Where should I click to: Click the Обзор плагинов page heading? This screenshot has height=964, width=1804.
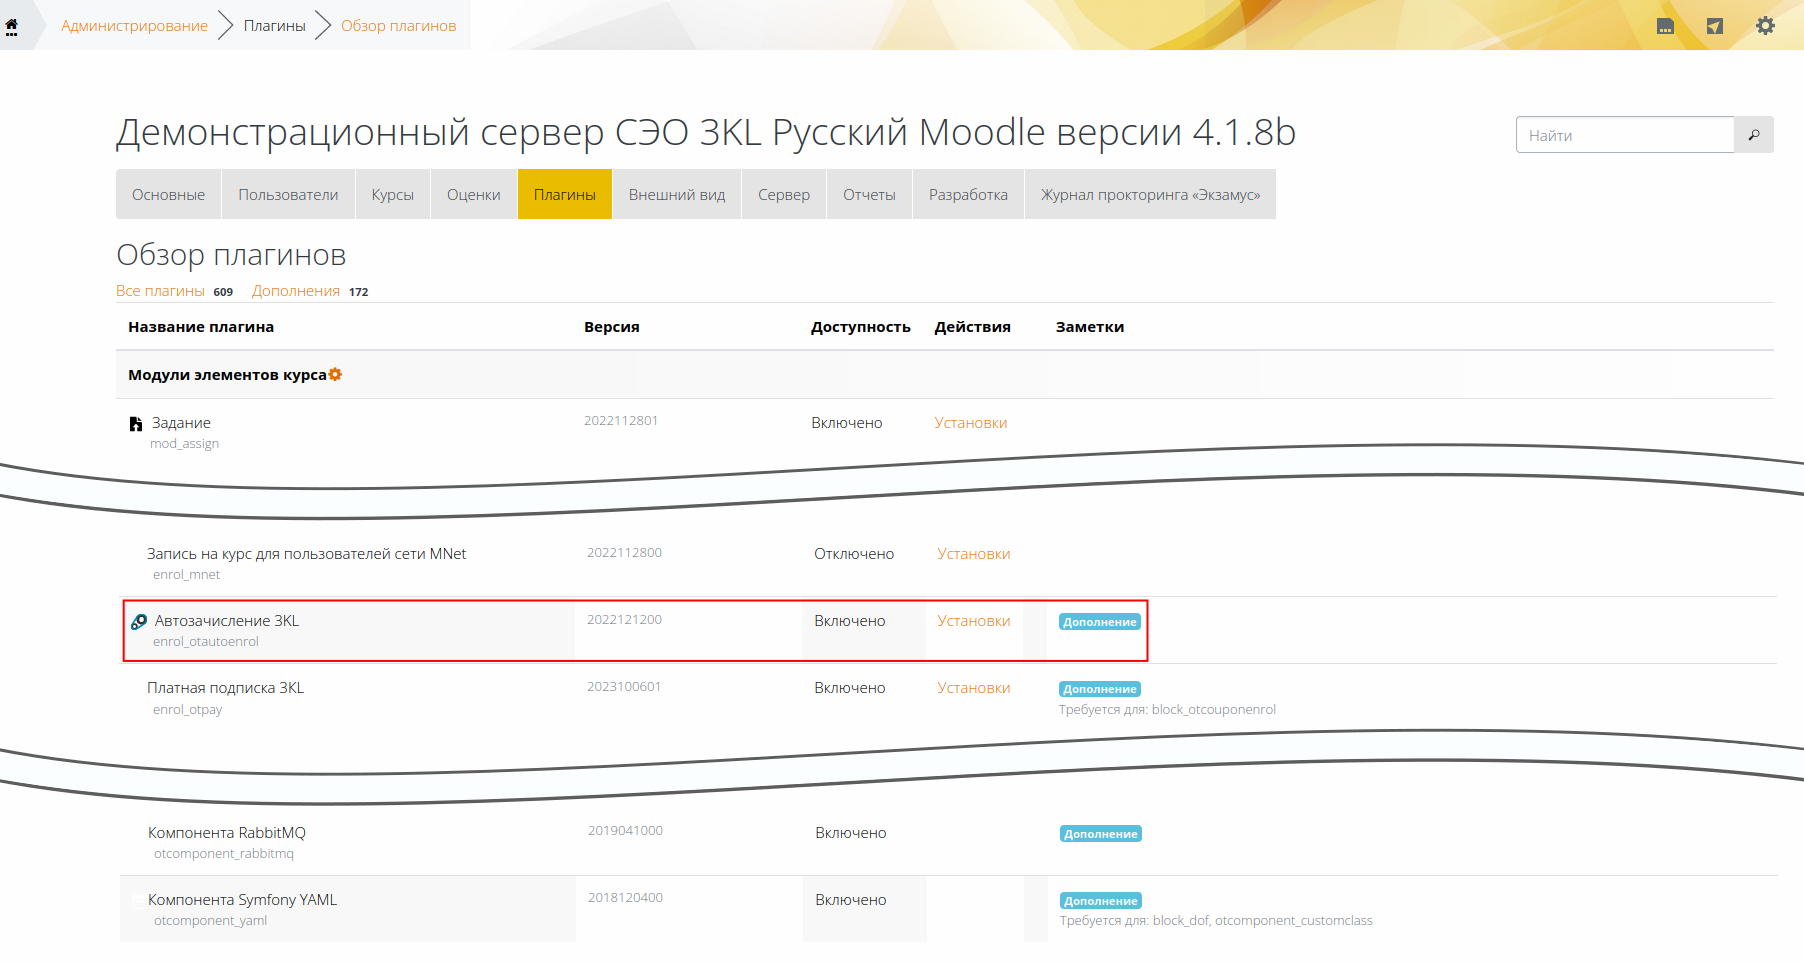pos(231,255)
